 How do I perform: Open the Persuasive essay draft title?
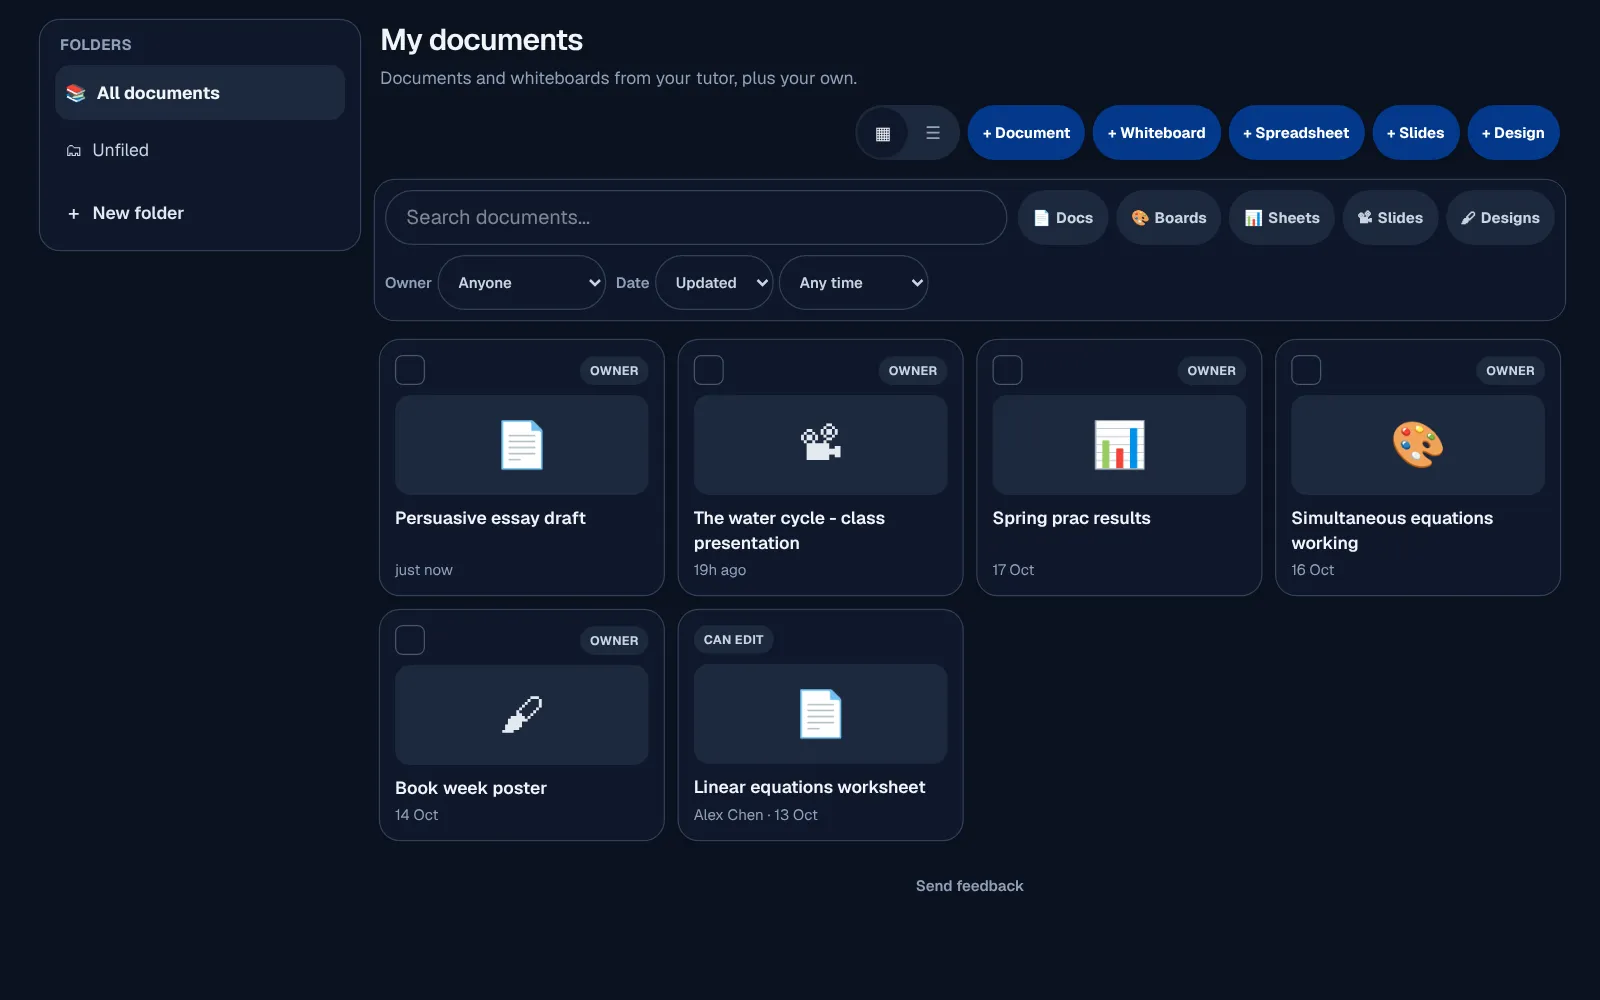(490, 518)
